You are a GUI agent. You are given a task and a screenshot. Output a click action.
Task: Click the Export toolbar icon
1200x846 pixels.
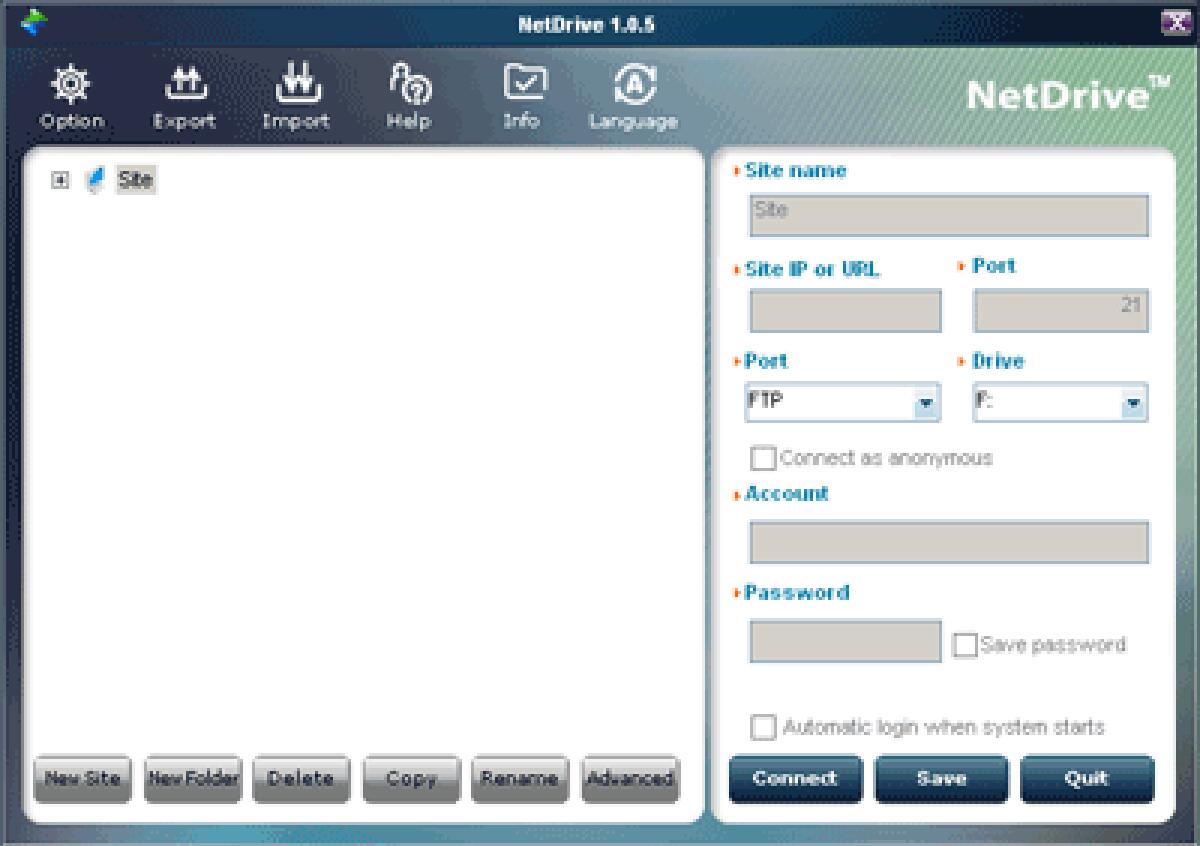184,85
